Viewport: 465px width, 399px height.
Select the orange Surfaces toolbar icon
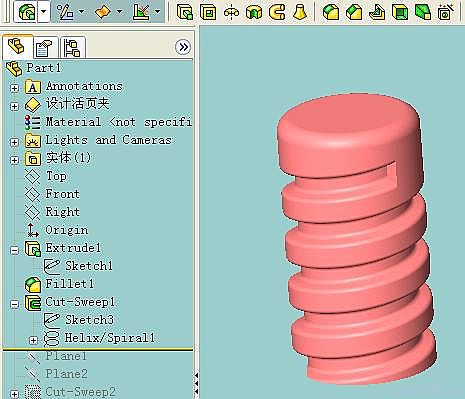point(103,12)
